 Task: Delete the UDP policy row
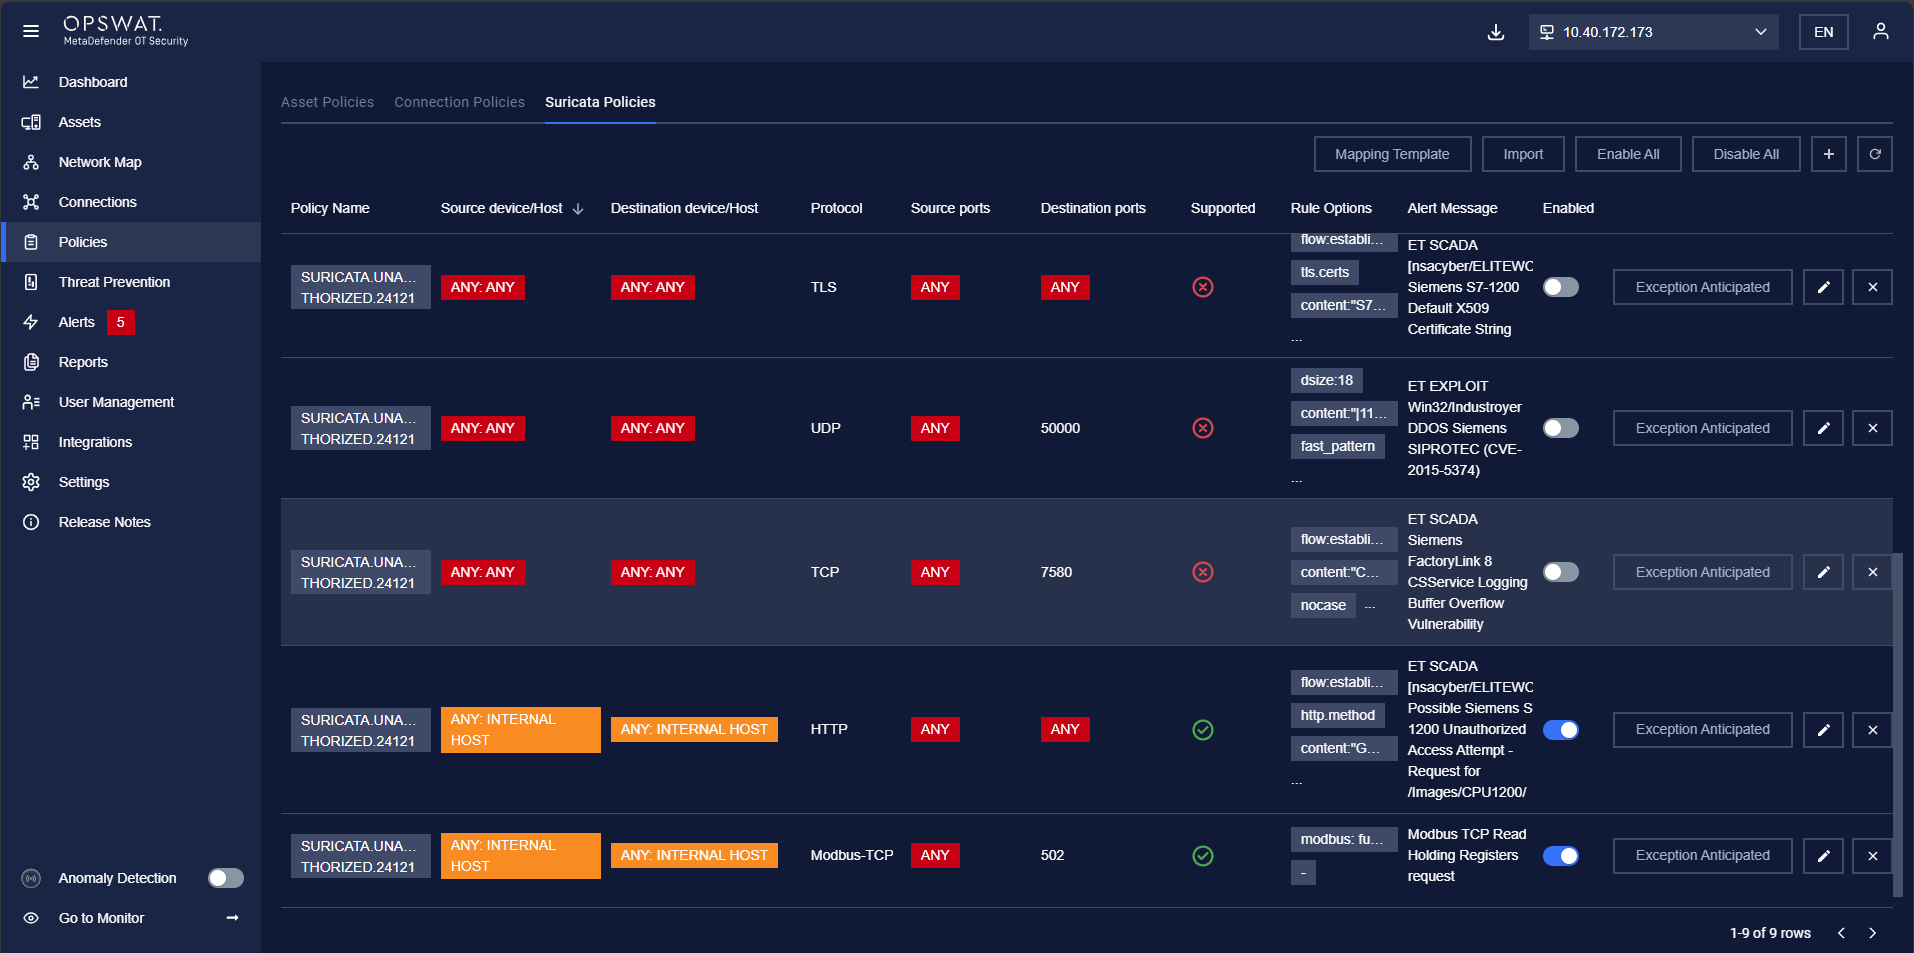pyautogui.click(x=1873, y=428)
